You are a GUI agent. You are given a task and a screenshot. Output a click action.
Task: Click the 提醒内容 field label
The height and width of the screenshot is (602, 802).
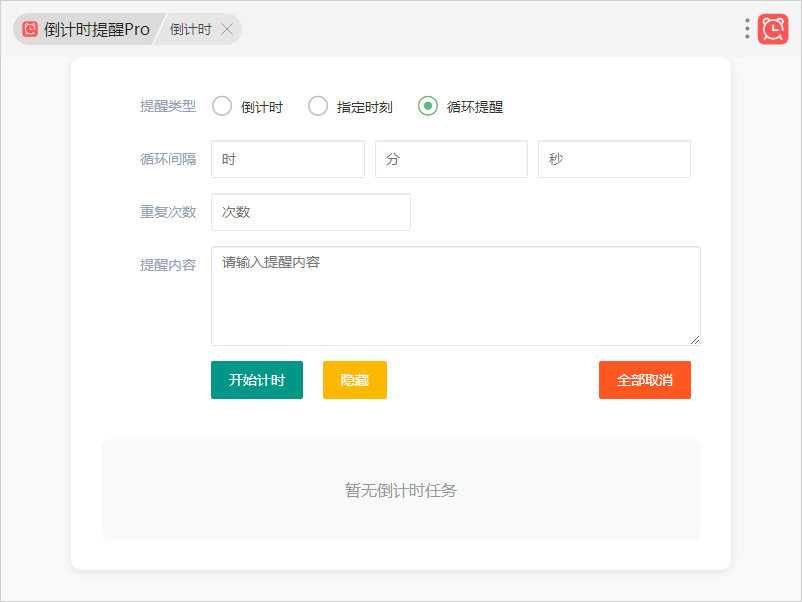point(167,265)
